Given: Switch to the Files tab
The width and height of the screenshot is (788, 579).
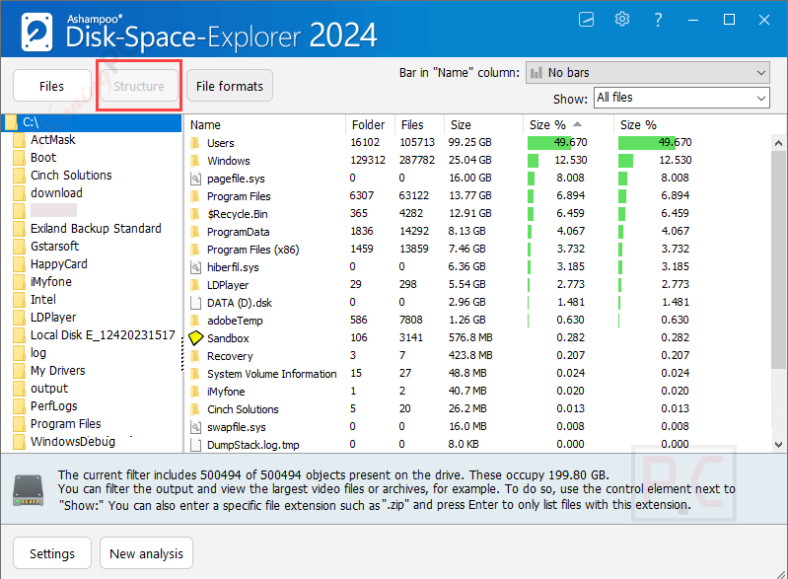Looking at the screenshot, I should (x=52, y=86).
